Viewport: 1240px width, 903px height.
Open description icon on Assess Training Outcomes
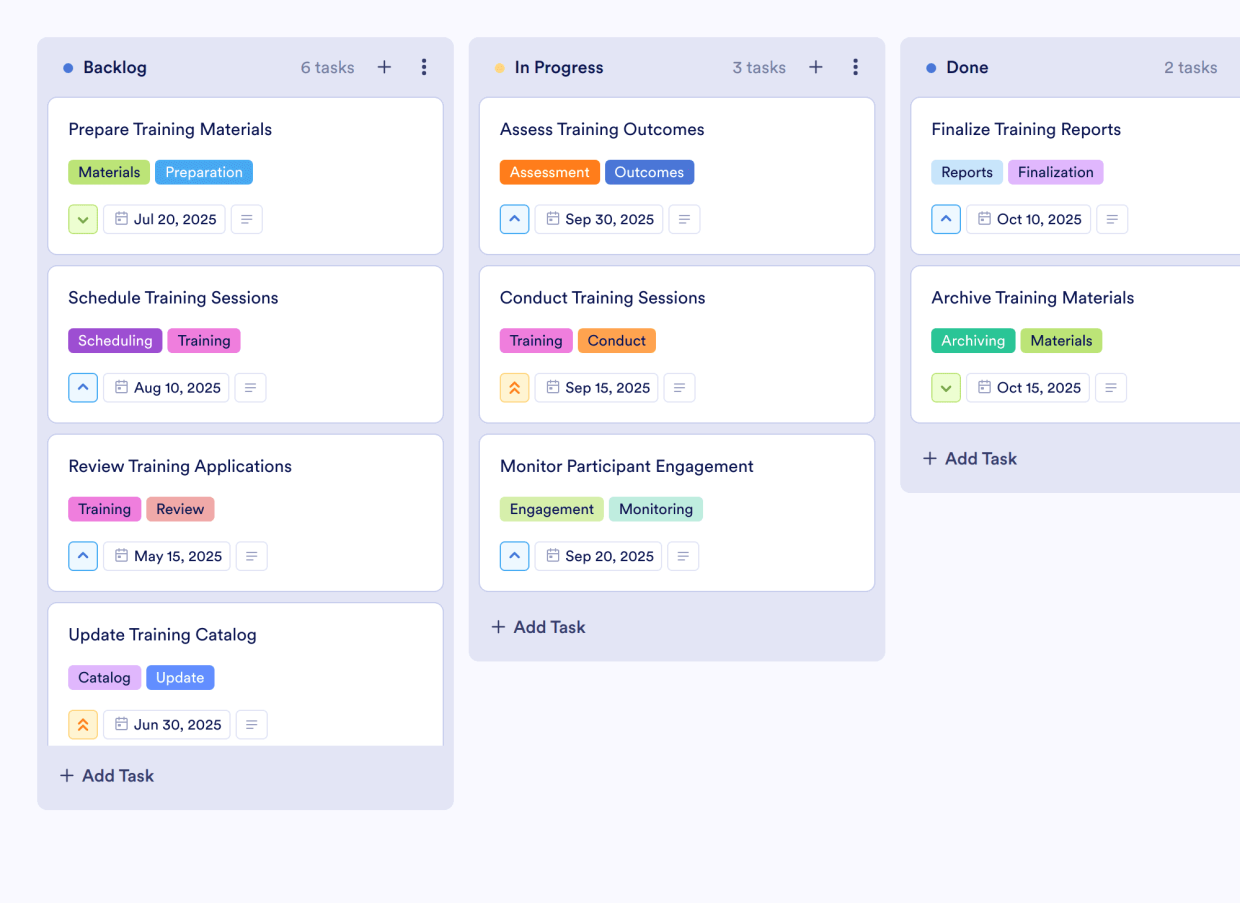pyautogui.click(x=684, y=219)
